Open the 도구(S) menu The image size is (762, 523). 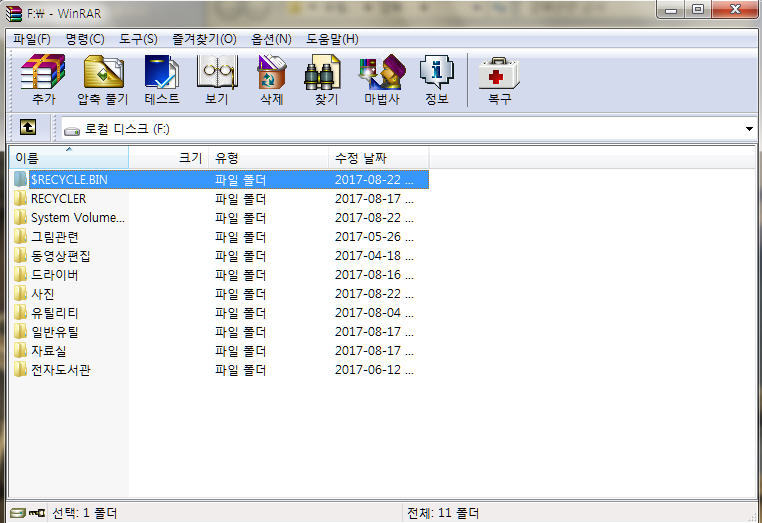point(139,39)
